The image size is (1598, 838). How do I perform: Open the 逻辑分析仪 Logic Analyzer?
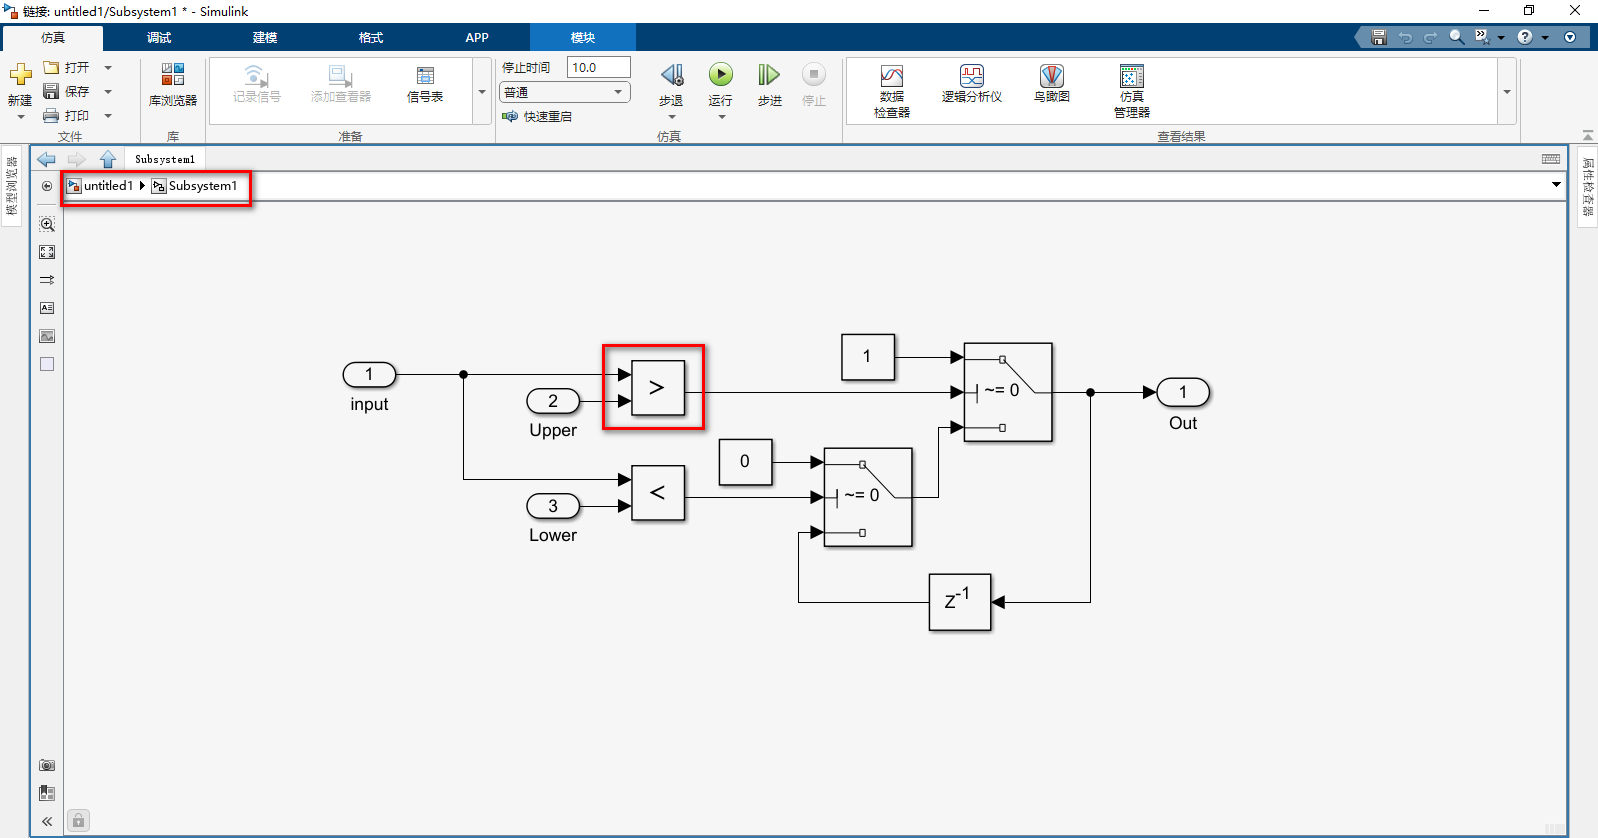click(972, 84)
